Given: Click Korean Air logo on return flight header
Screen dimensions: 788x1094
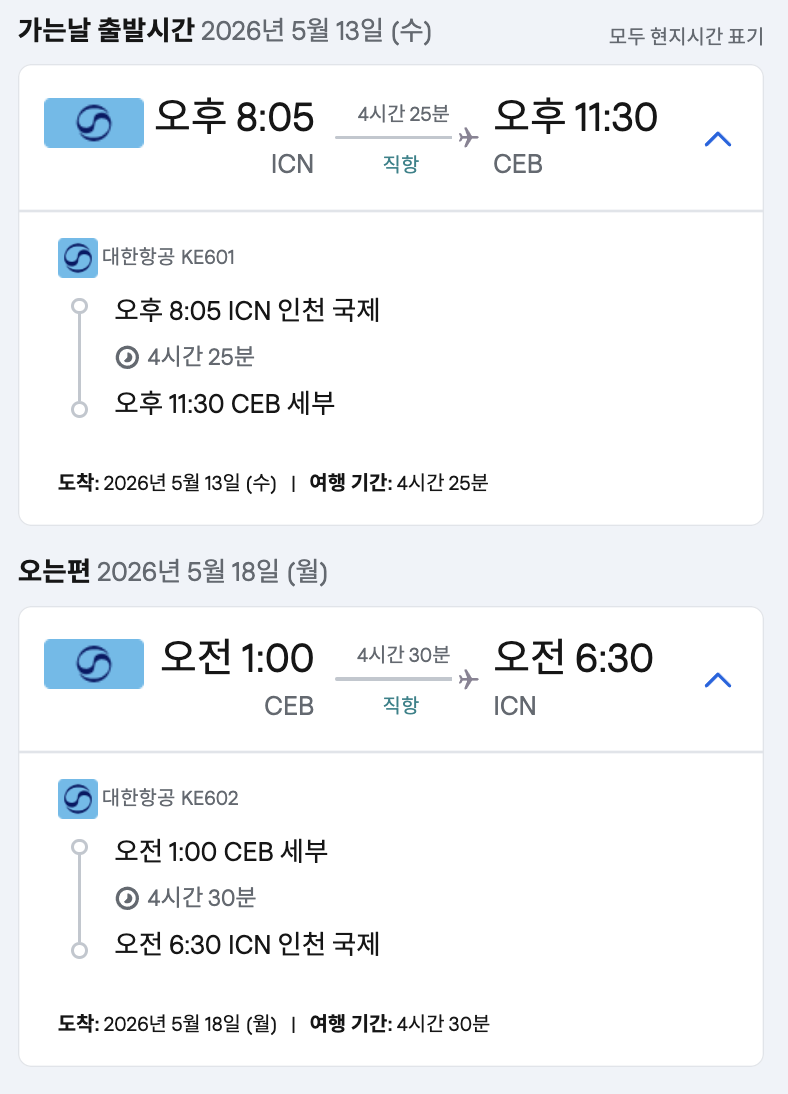Looking at the screenshot, I should [x=94, y=664].
